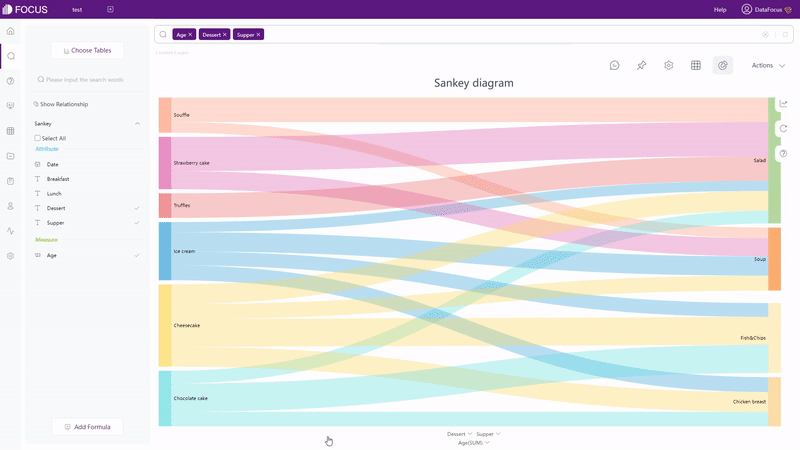The width and height of the screenshot is (800, 450).
Task: Click the DataFocus user avatar icon
Action: point(746,9)
